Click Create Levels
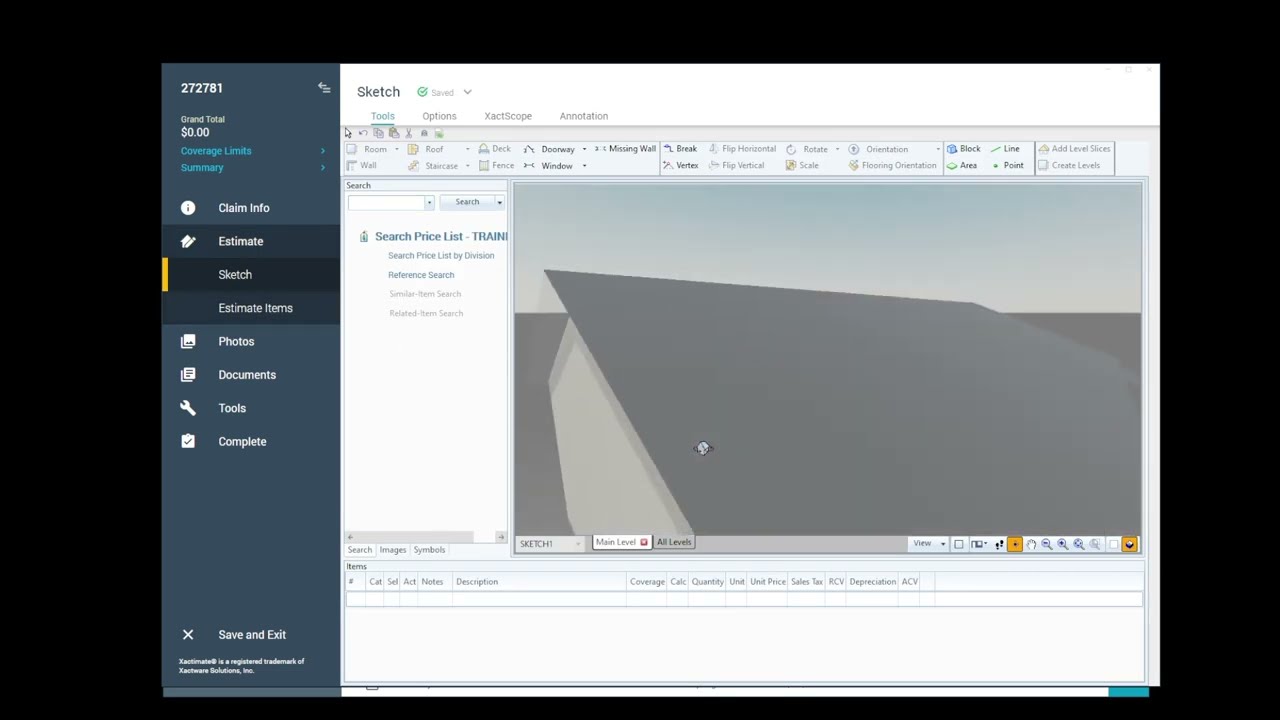The height and width of the screenshot is (720, 1280). (x=1069, y=165)
